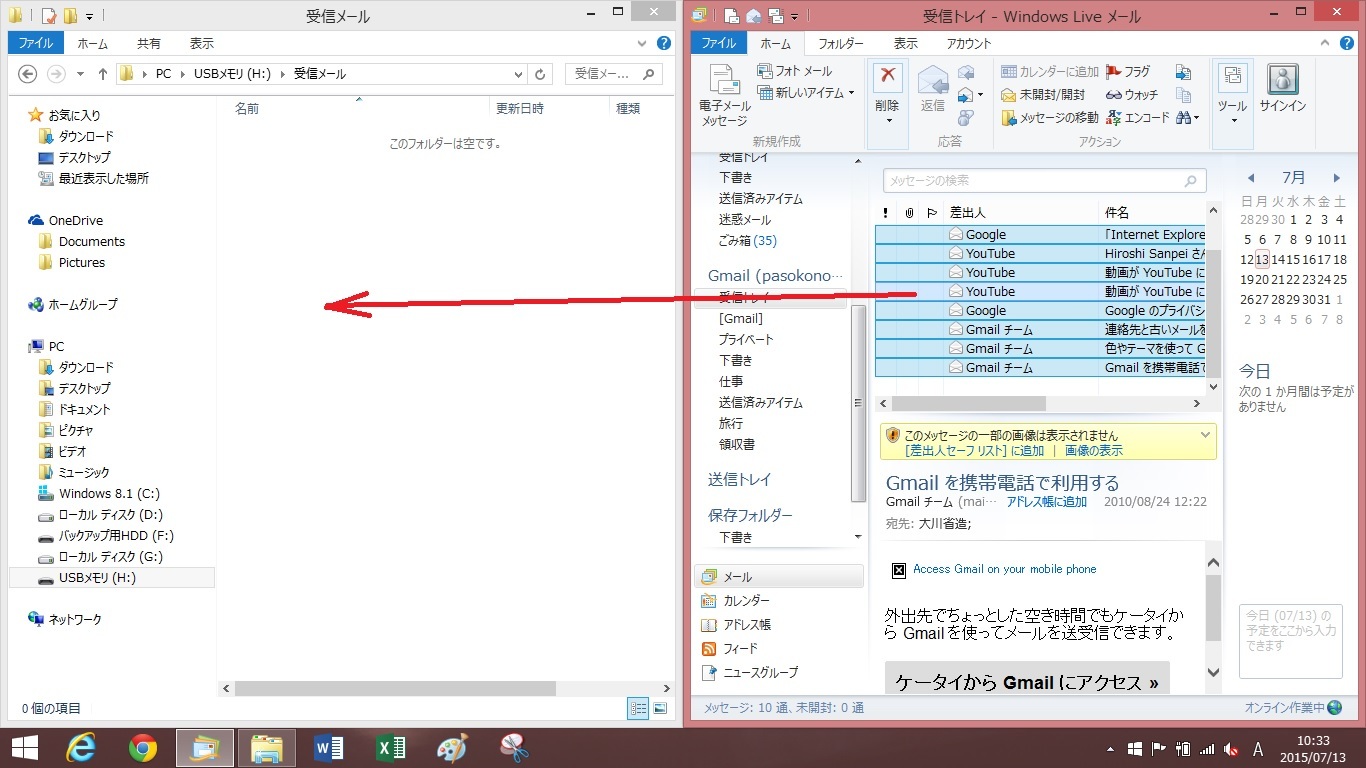Viewport: 1366px width, 768px height.
Task: Select the 13th in the July calendar
Action: tap(1262, 259)
